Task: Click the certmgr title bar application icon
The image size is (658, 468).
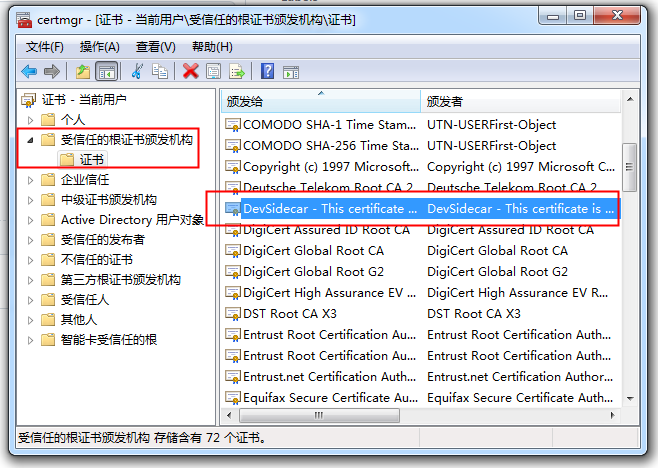Action: [24, 20]
